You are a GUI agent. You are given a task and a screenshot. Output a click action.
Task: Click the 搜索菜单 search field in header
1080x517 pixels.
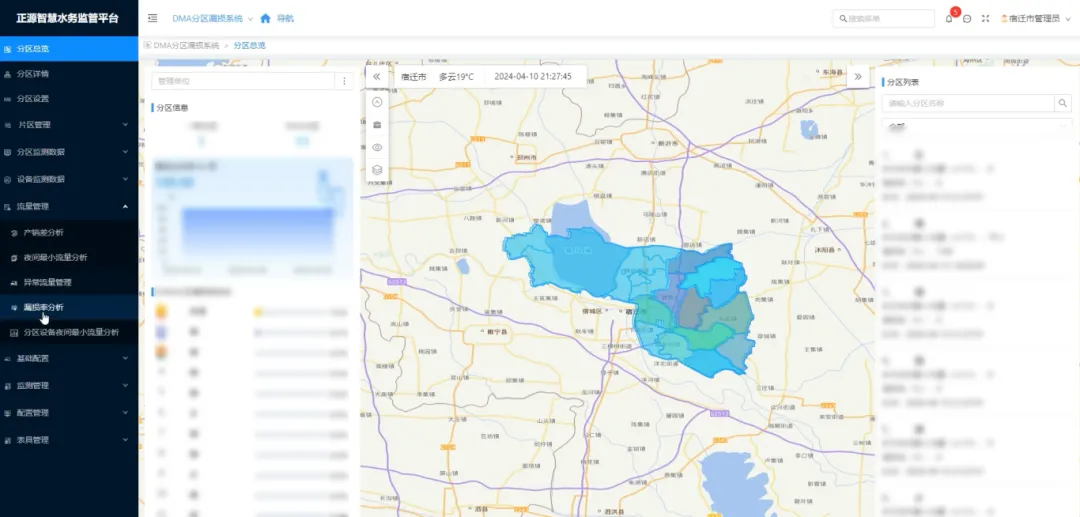[x=888, y=19]
